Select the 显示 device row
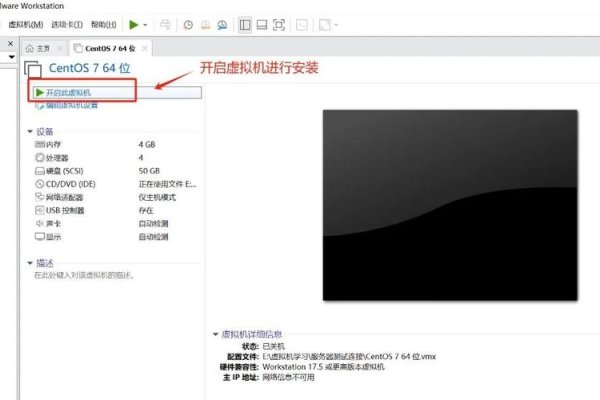 pos(115,237)
